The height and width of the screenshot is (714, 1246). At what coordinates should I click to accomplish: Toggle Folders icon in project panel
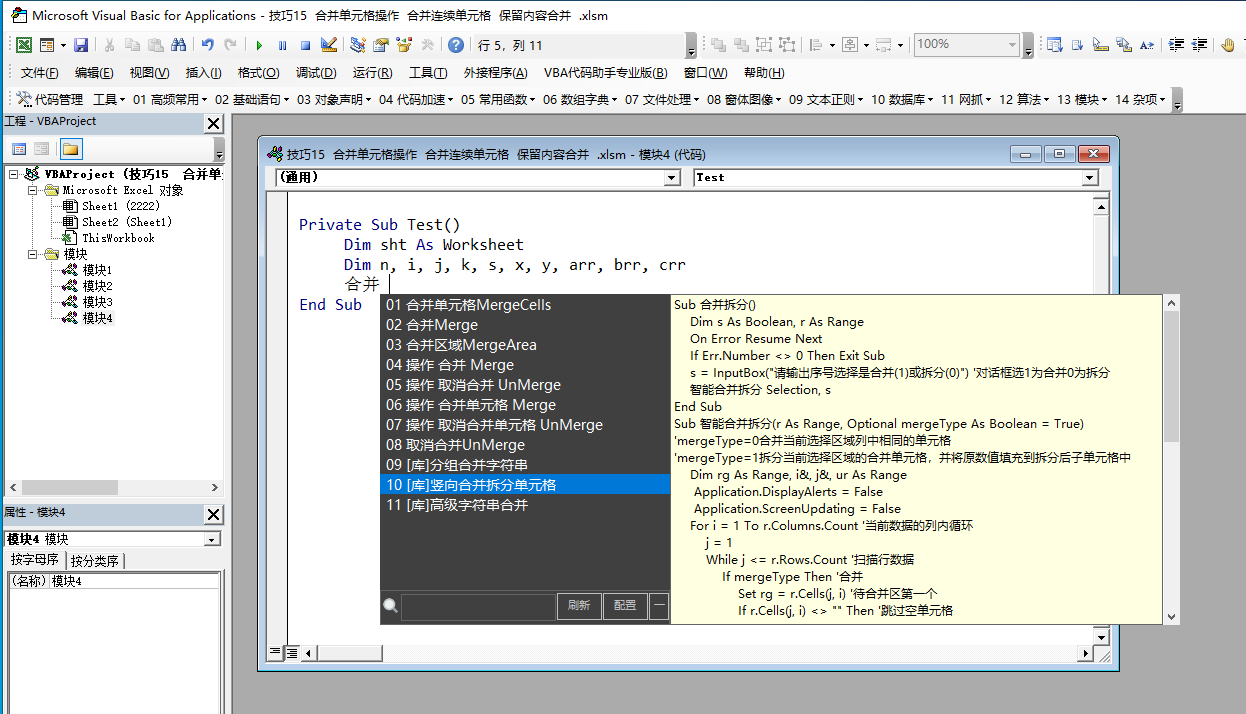point(71,149)
